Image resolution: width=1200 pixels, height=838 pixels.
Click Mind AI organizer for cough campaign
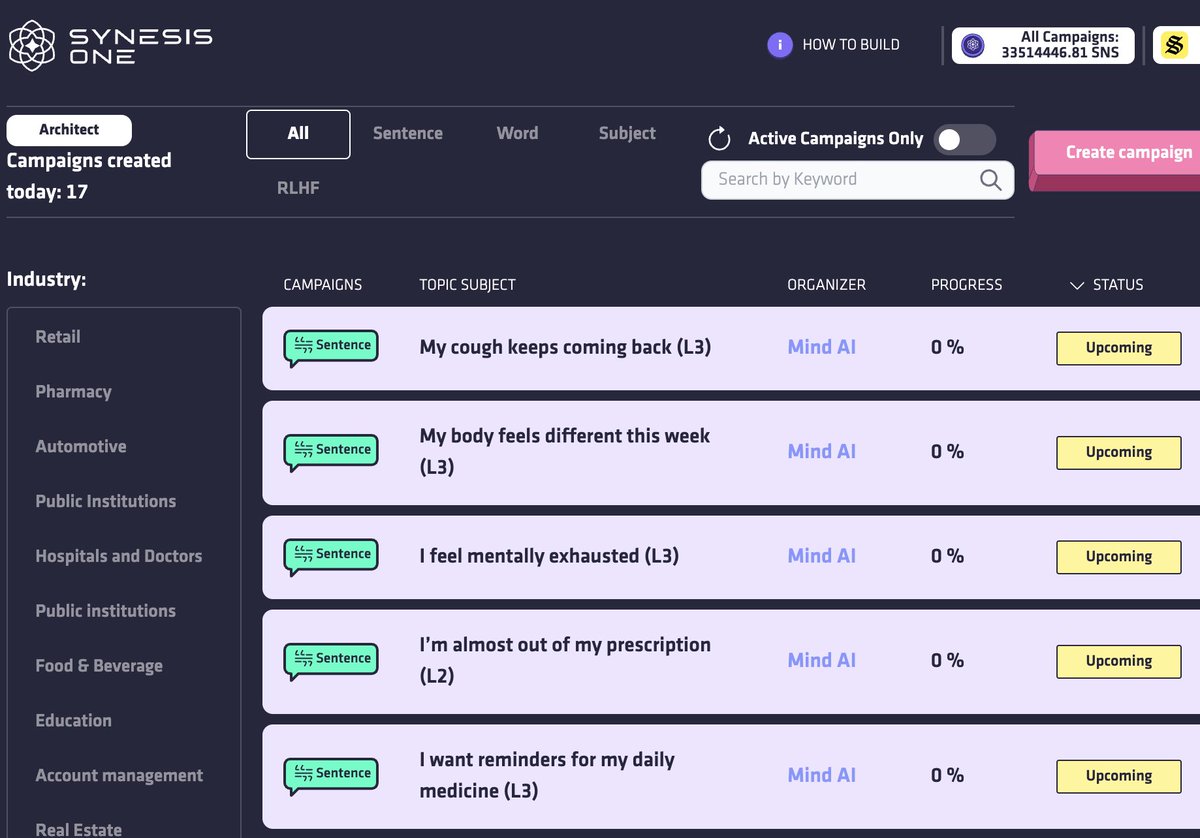point(822,347)
